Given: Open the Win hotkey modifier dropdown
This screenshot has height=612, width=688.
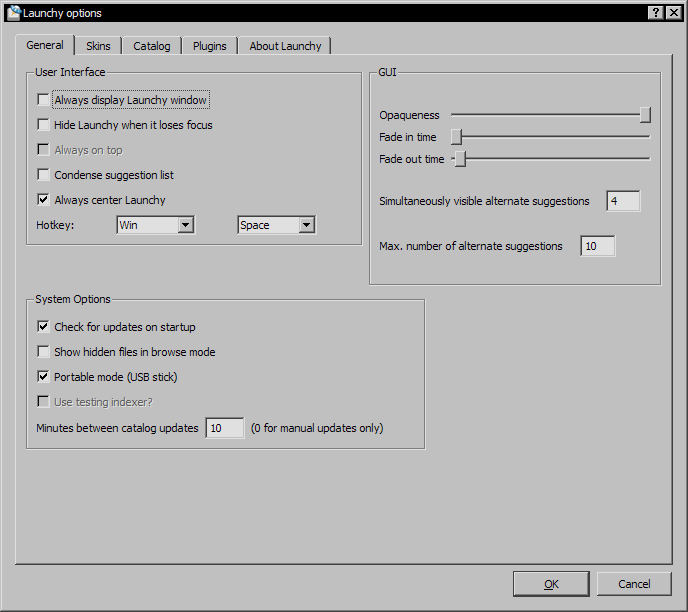Looking at the screenshot, I should pos(184,225).
